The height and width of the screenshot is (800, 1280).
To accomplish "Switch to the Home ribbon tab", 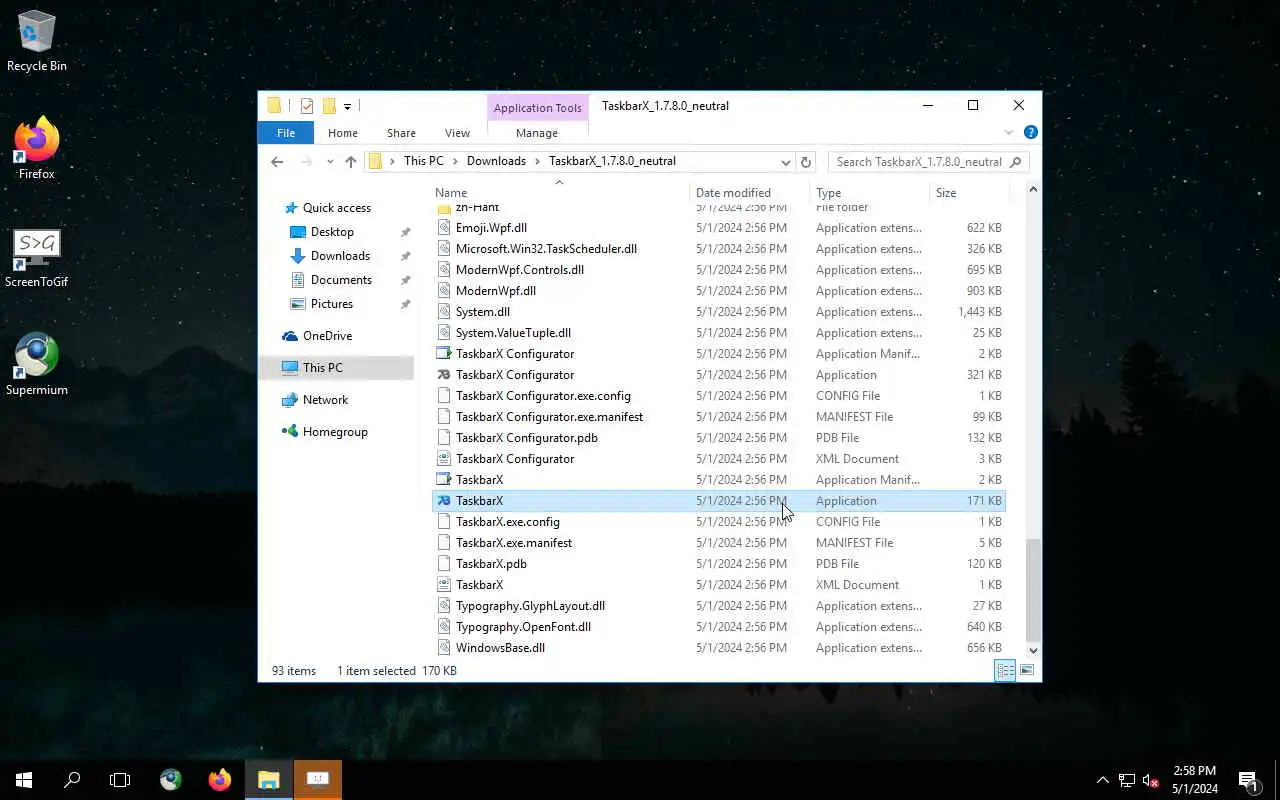I will pyautogui.click(x=342, y=133).
